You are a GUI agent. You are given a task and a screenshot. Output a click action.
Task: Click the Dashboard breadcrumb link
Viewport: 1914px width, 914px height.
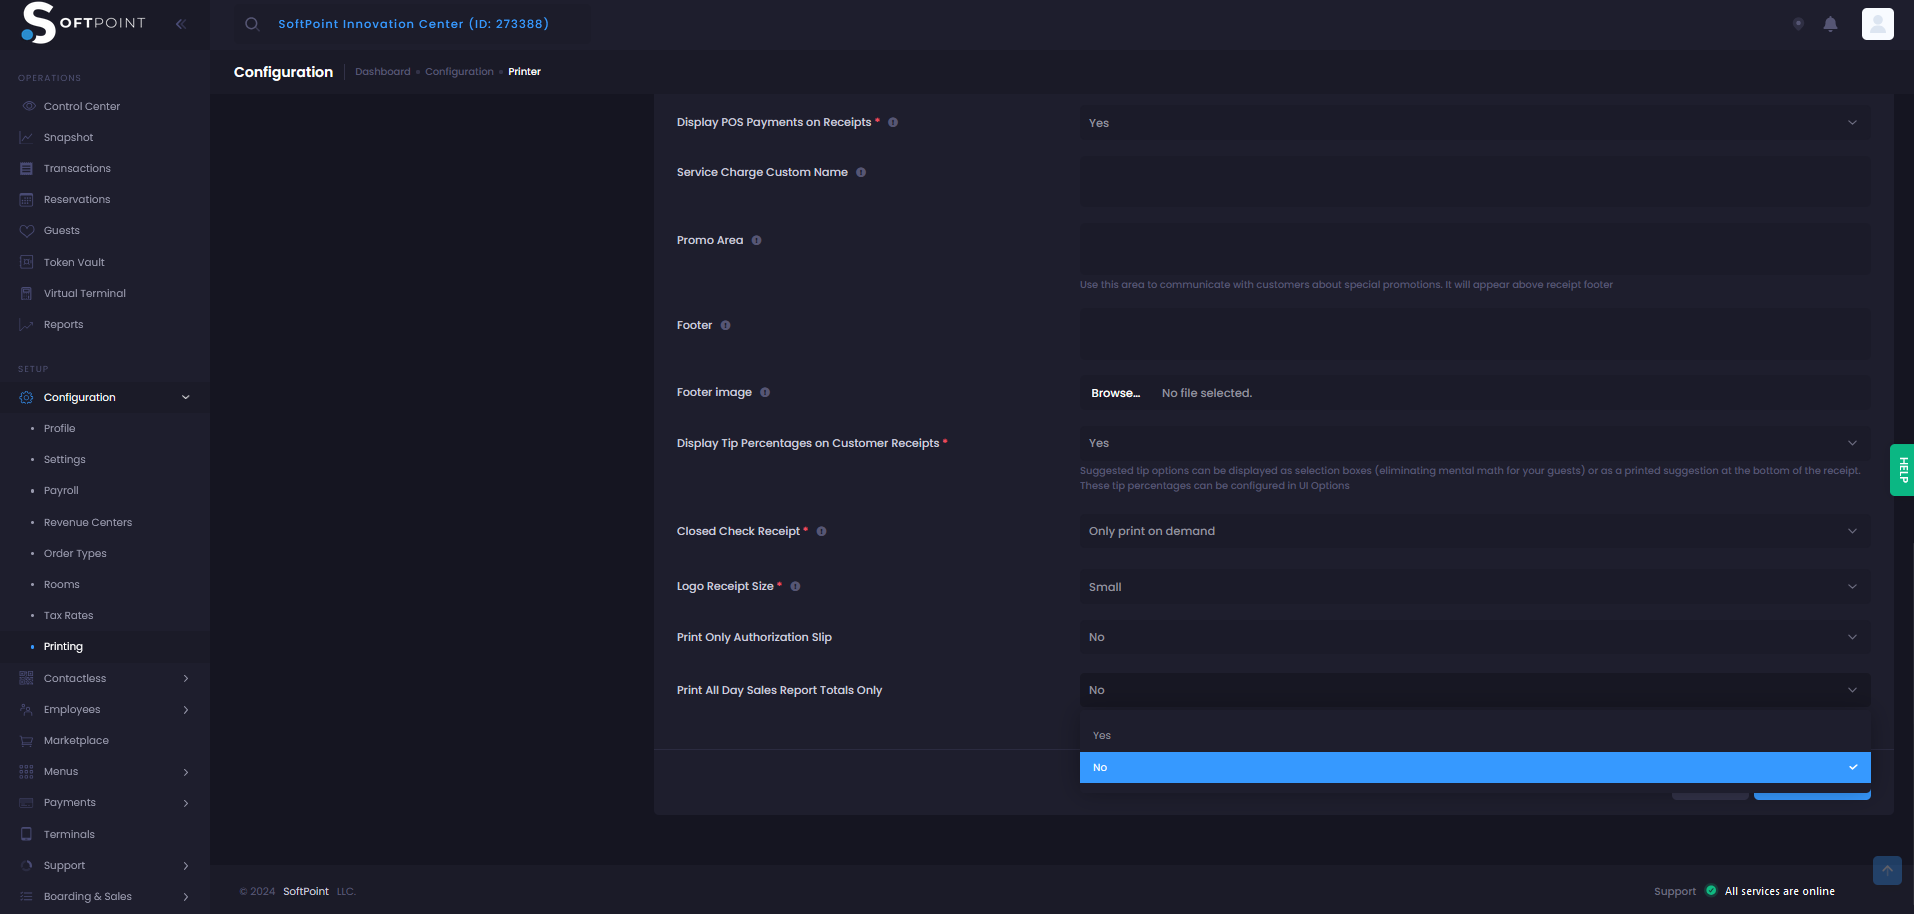382,72
